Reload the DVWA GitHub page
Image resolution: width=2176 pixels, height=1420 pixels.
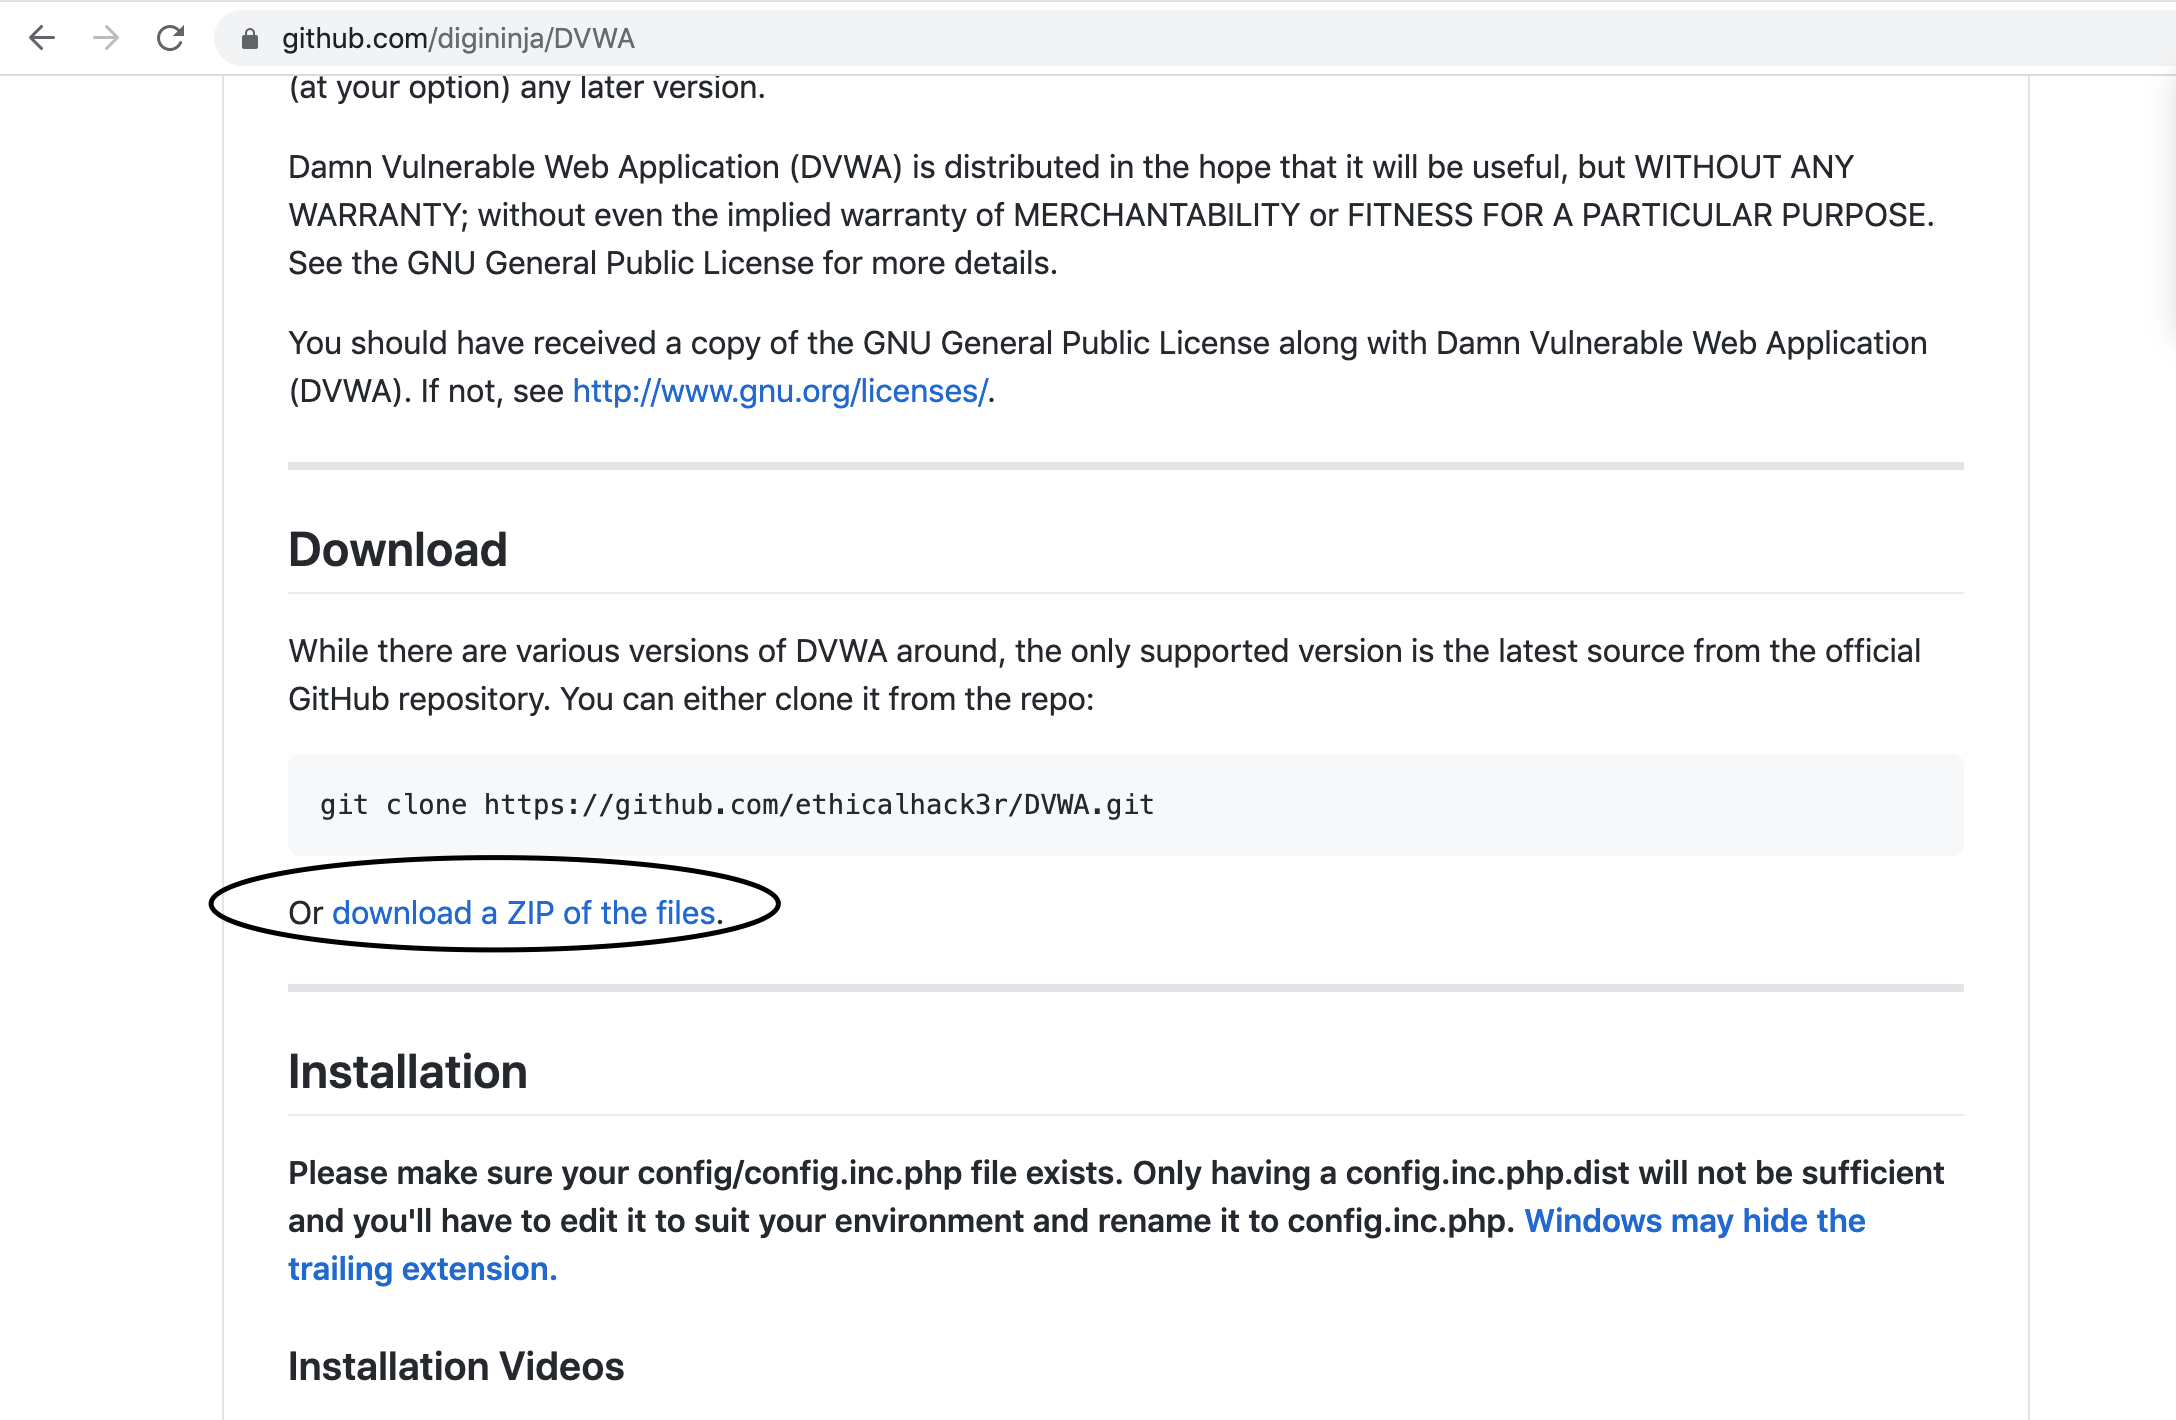[171, 38]
